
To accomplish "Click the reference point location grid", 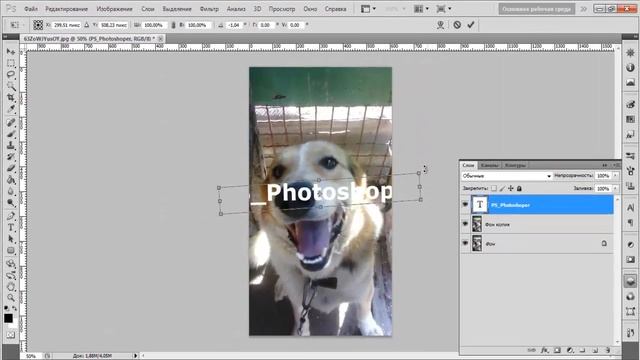I will tap(38, 25).
